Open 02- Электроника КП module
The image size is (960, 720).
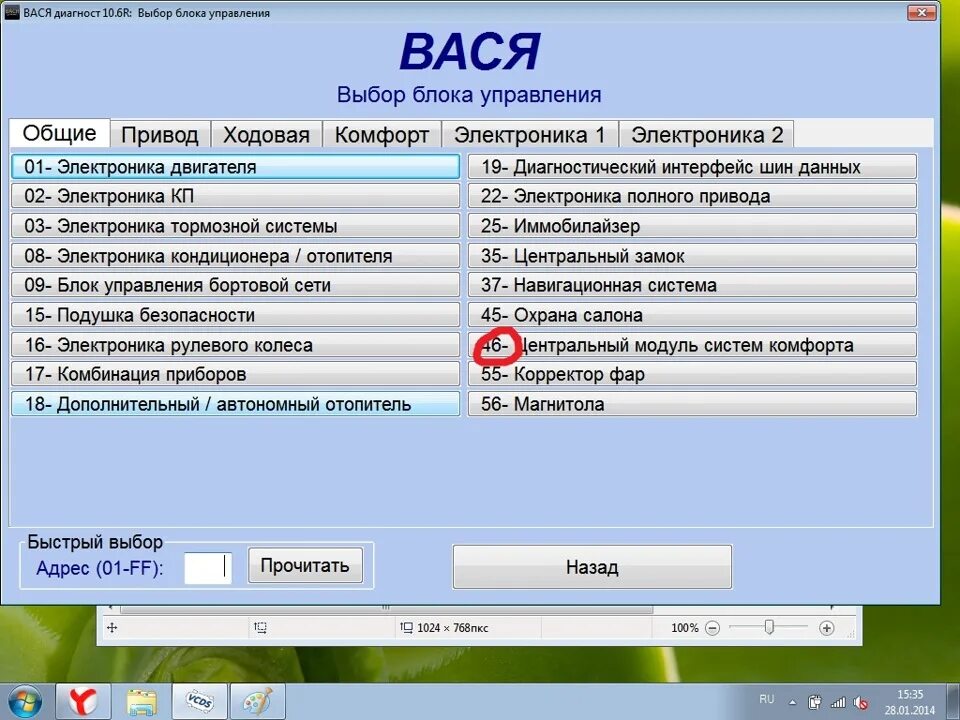coord(236,196)
